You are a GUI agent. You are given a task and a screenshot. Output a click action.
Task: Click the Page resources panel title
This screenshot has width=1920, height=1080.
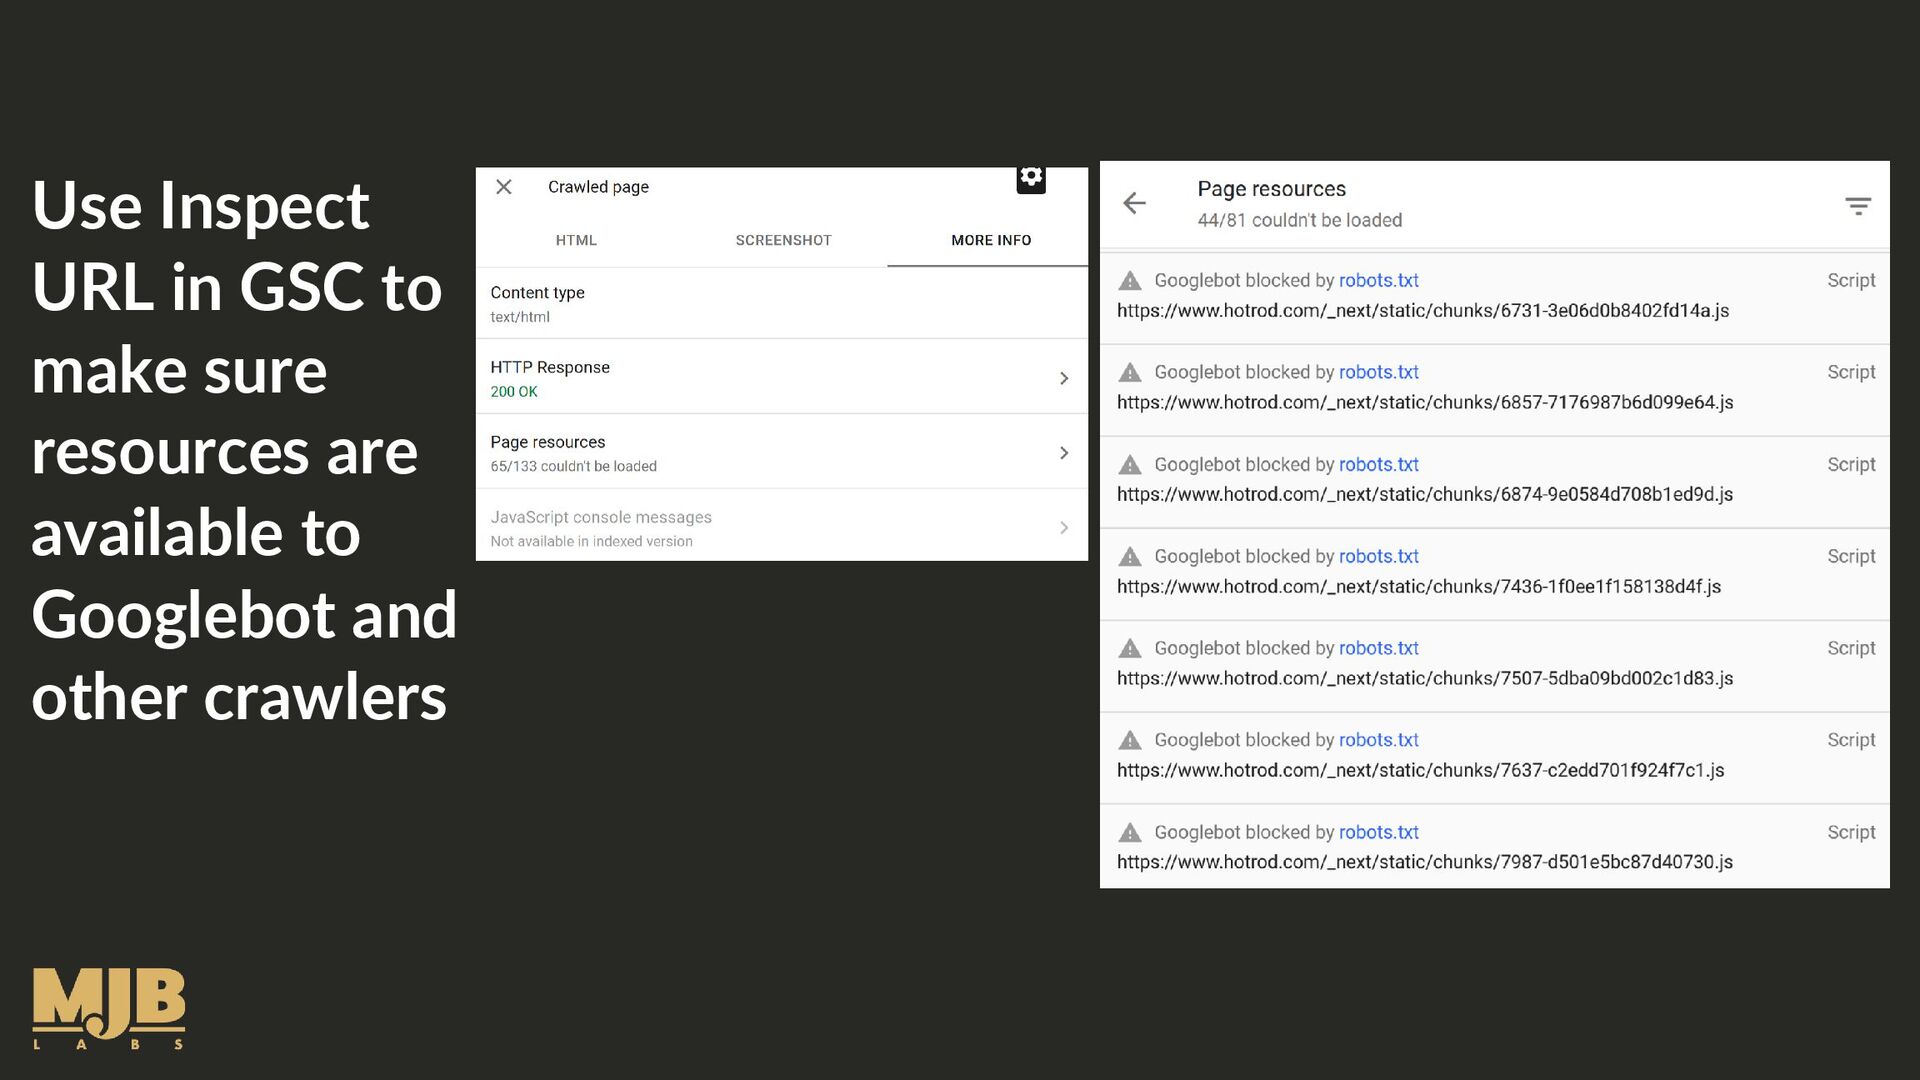coord(1272,189)
